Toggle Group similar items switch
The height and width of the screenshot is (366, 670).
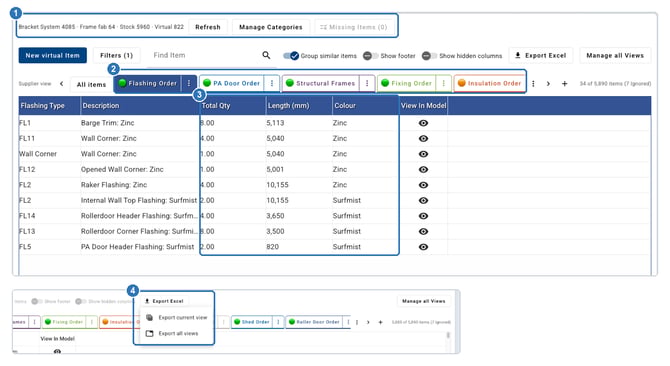click(x=291, y=56)
